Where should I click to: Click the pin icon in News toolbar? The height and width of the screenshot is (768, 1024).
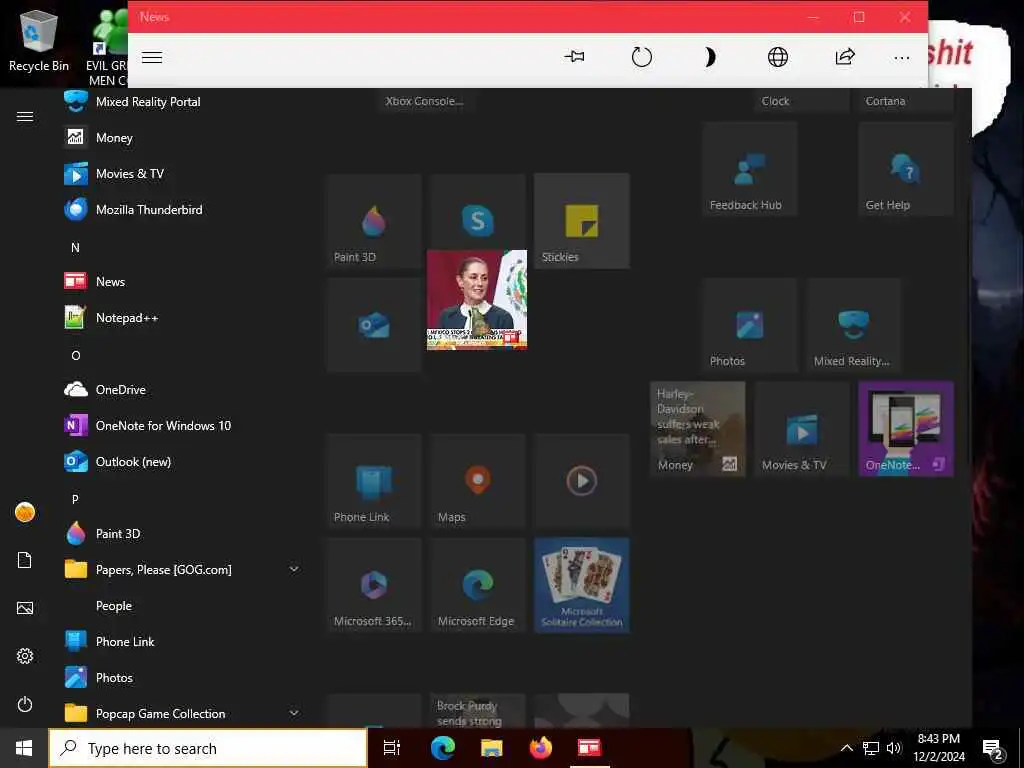574,57
